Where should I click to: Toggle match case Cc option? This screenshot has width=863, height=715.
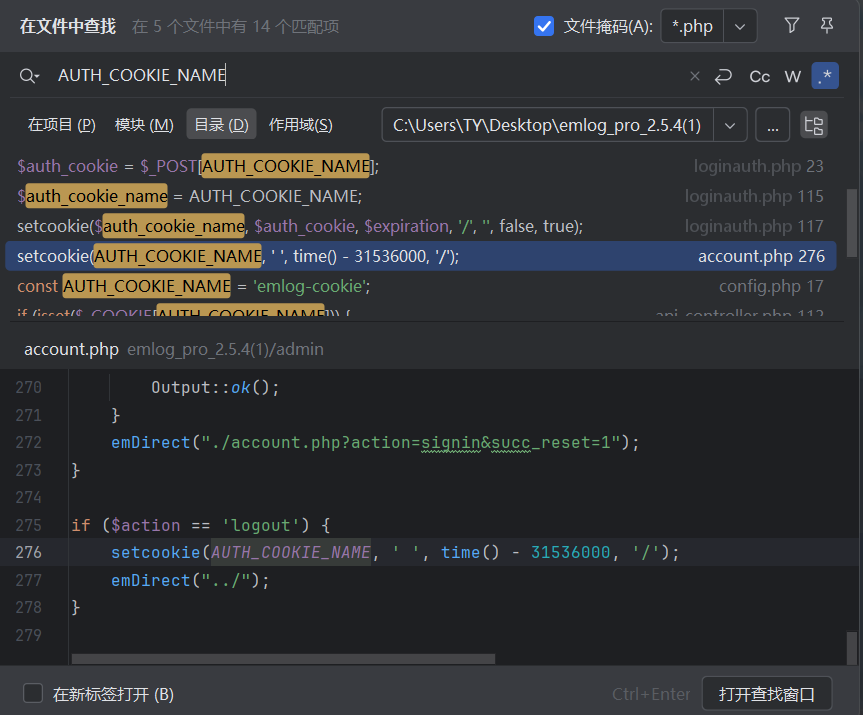[760, 77]
